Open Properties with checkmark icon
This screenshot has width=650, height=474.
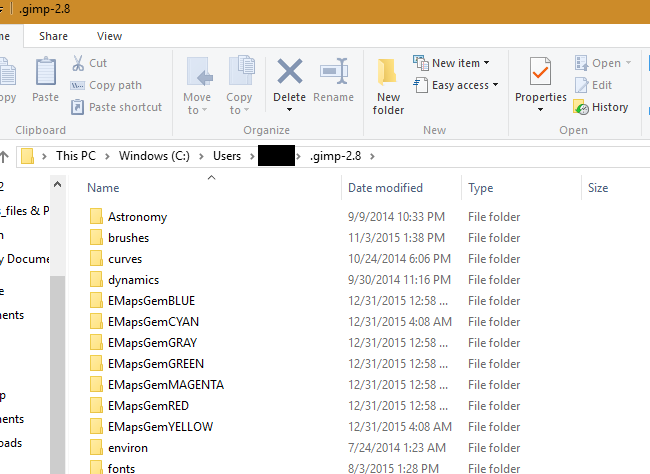point(541,71)
